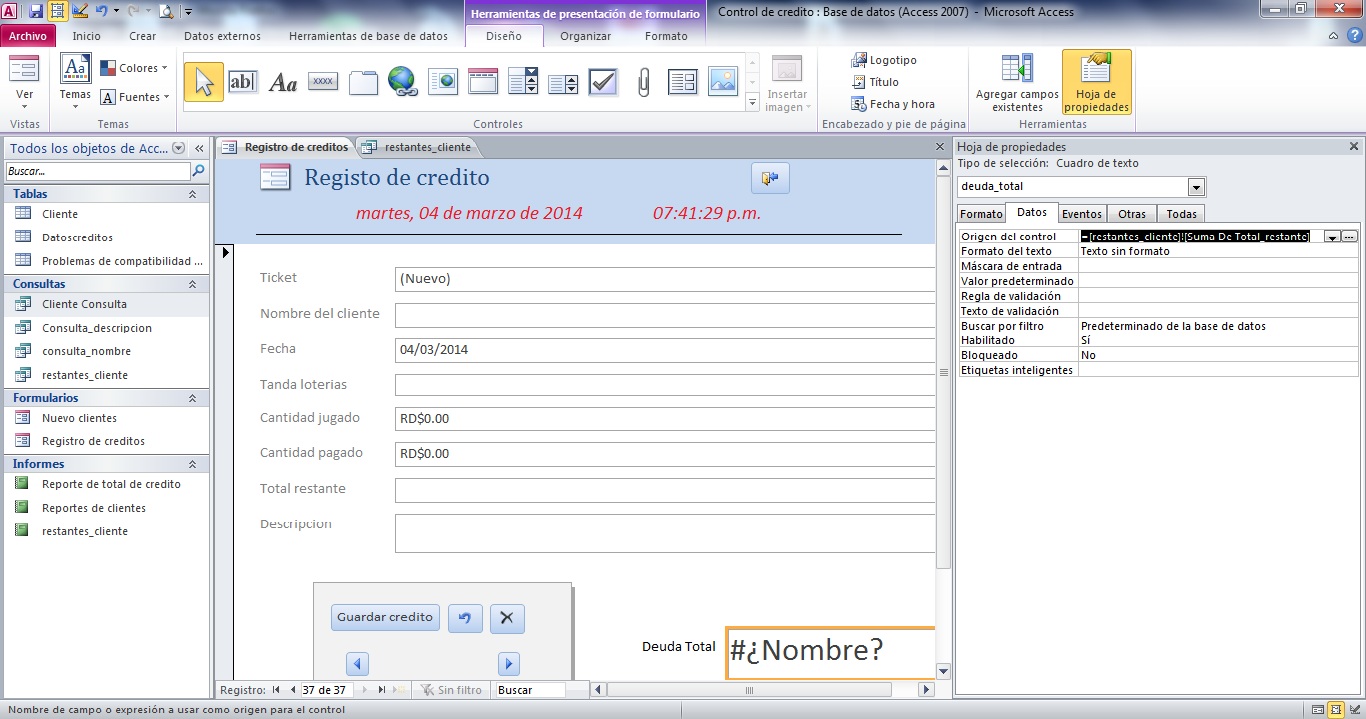Go to previous record with form's left arrow
Screen dimensions: 1366x719
(358, 664)
